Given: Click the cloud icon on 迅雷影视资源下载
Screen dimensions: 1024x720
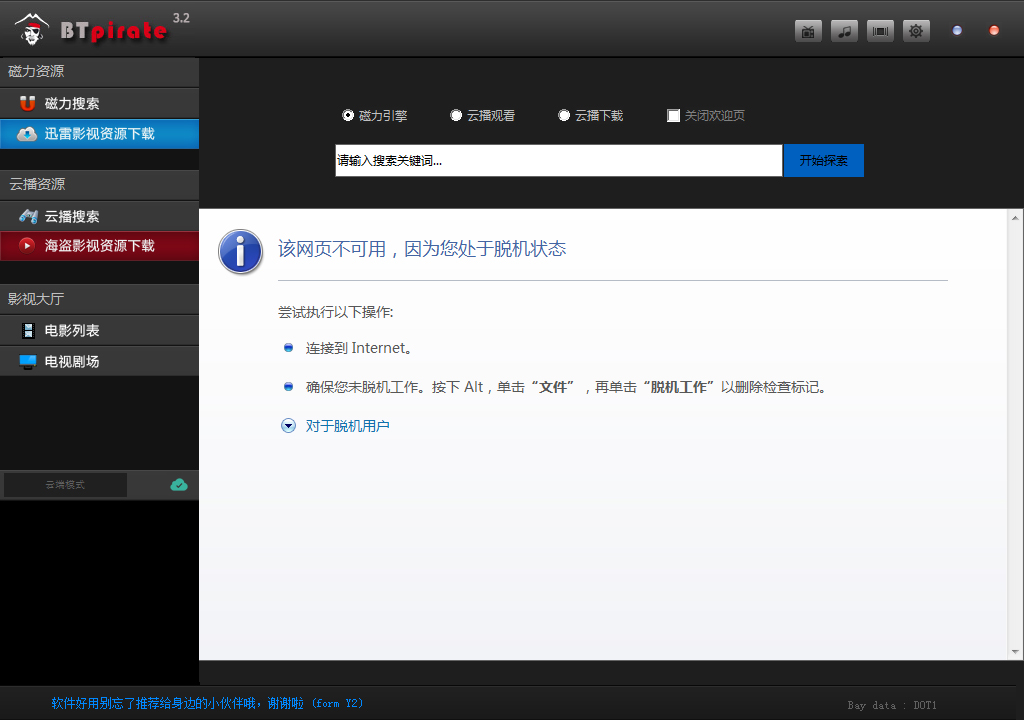Looking at the screenshot, I should pos(25,134).
